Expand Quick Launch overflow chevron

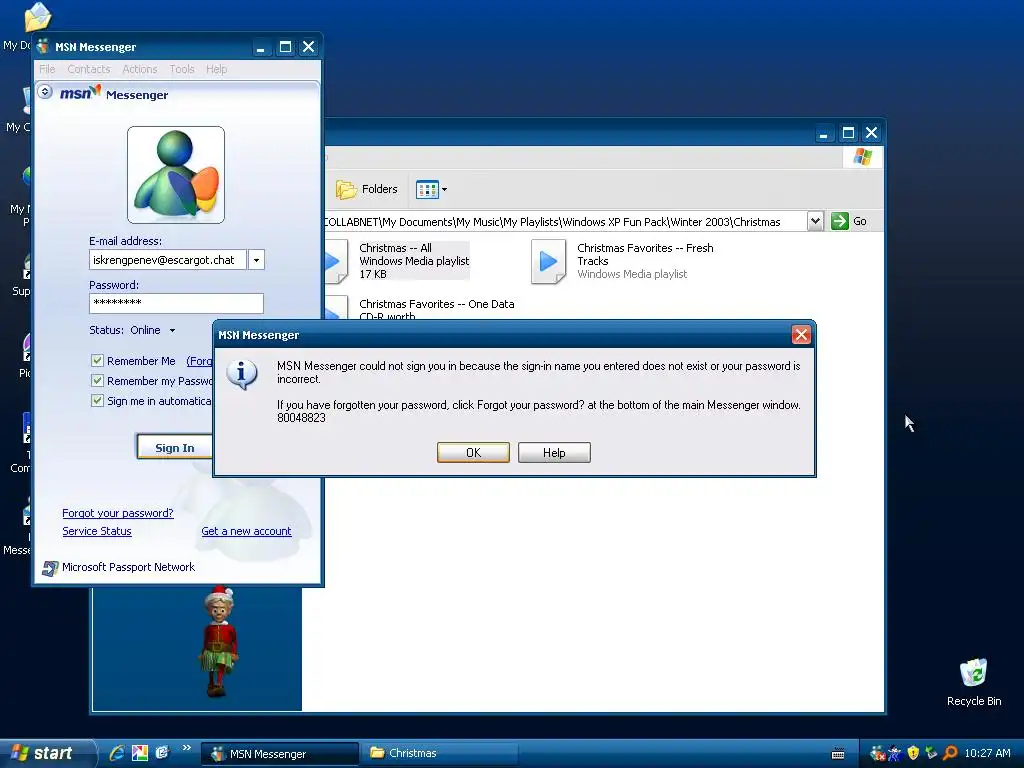coord(186,748)
